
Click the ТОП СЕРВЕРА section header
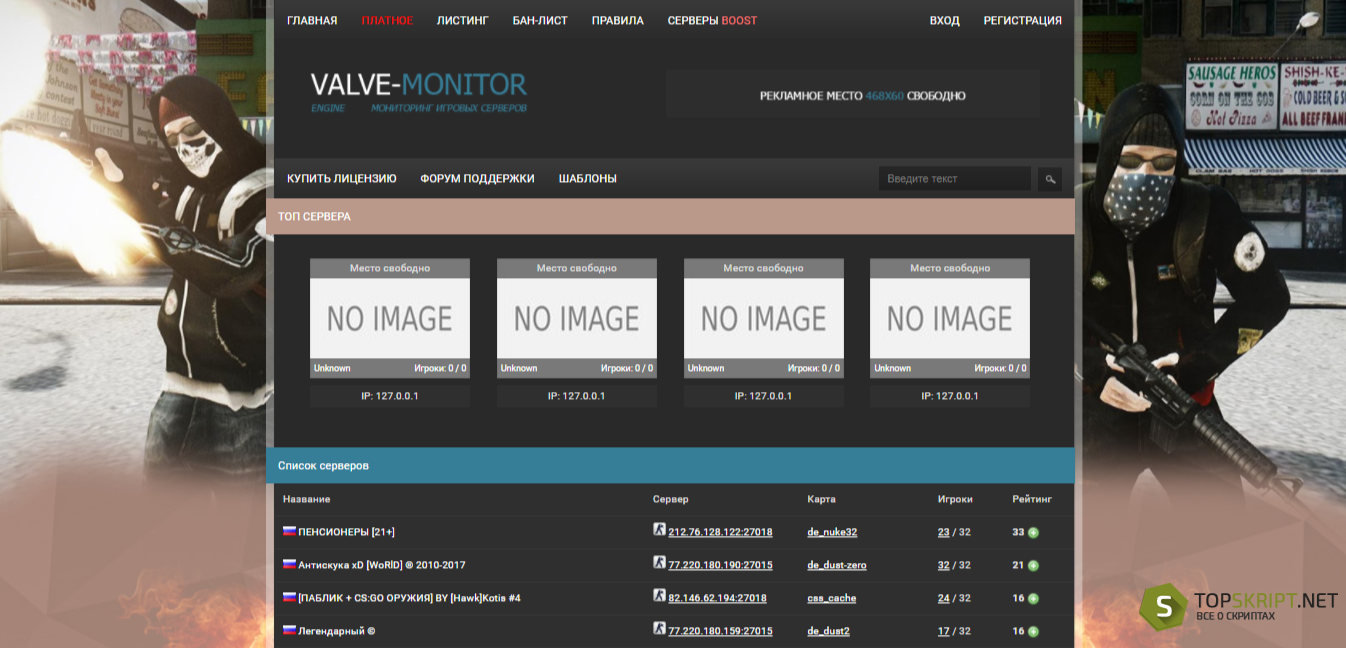tap(670, 216)
